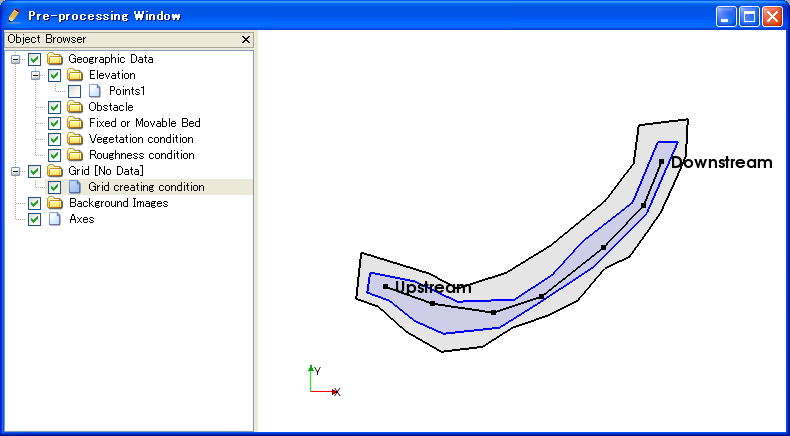Uncheck the Grid [No Data] checkbox
790x436 pixels.
(34, 171)
